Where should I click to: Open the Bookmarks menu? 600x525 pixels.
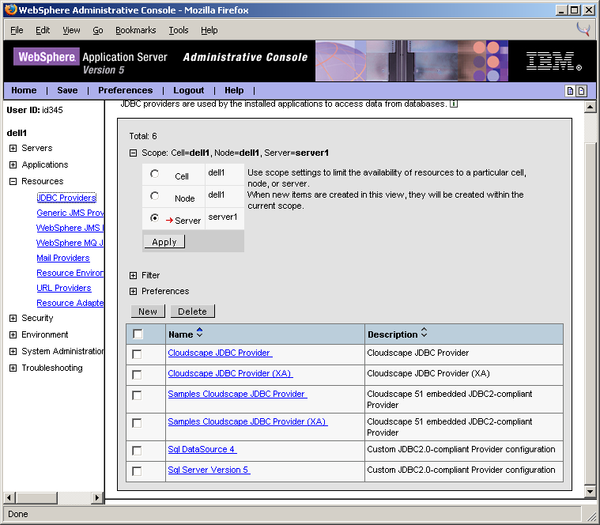[x=135, y=30]
